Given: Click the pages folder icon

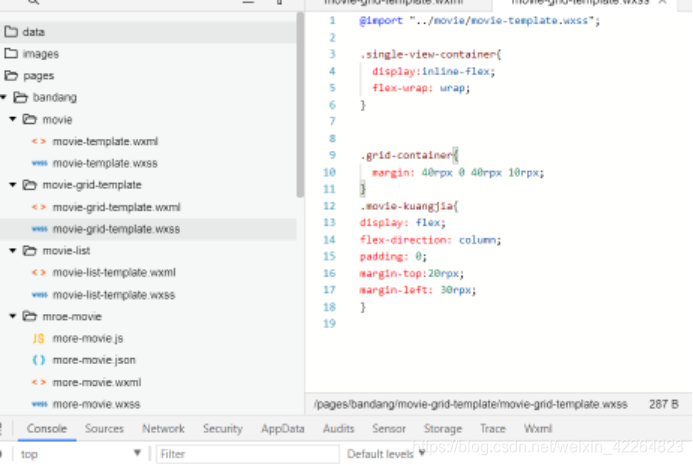Looking at the screenshot, I should (11, 75).
